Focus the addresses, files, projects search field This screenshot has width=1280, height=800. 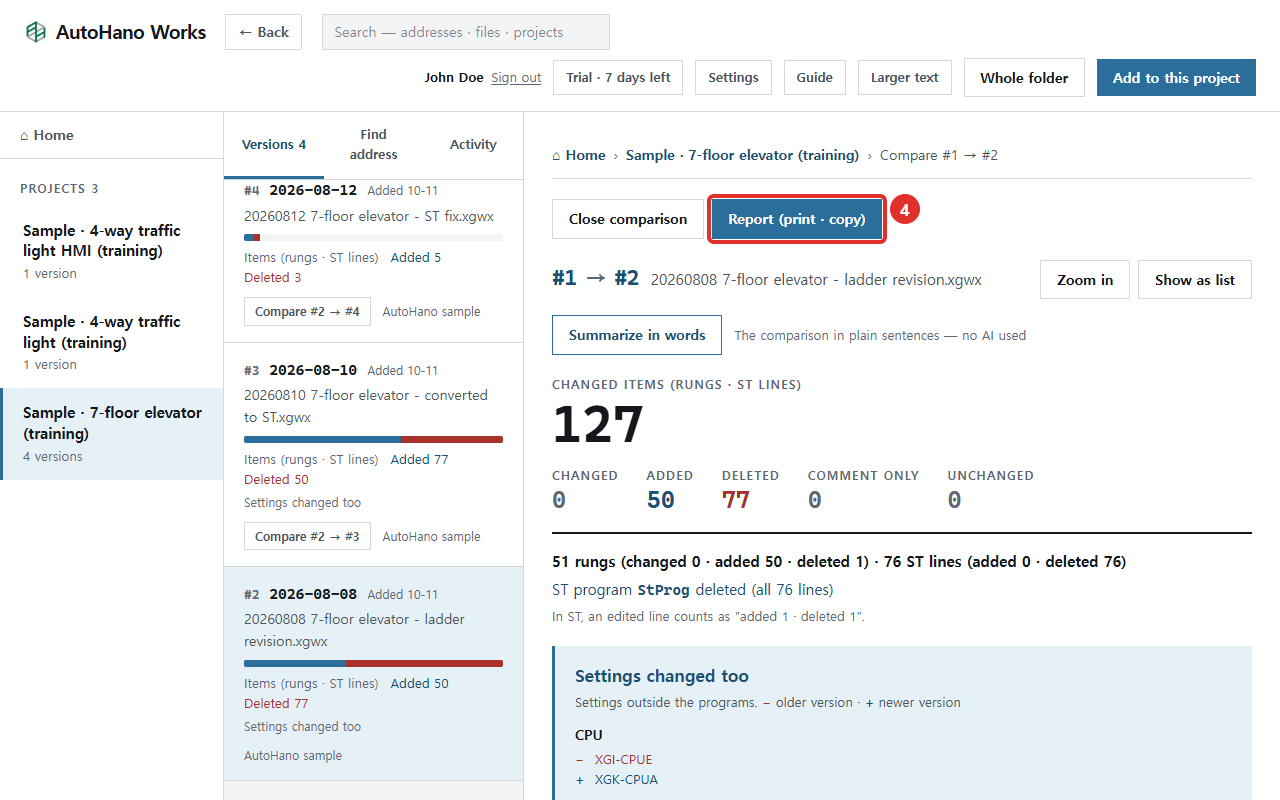(466, 32)
